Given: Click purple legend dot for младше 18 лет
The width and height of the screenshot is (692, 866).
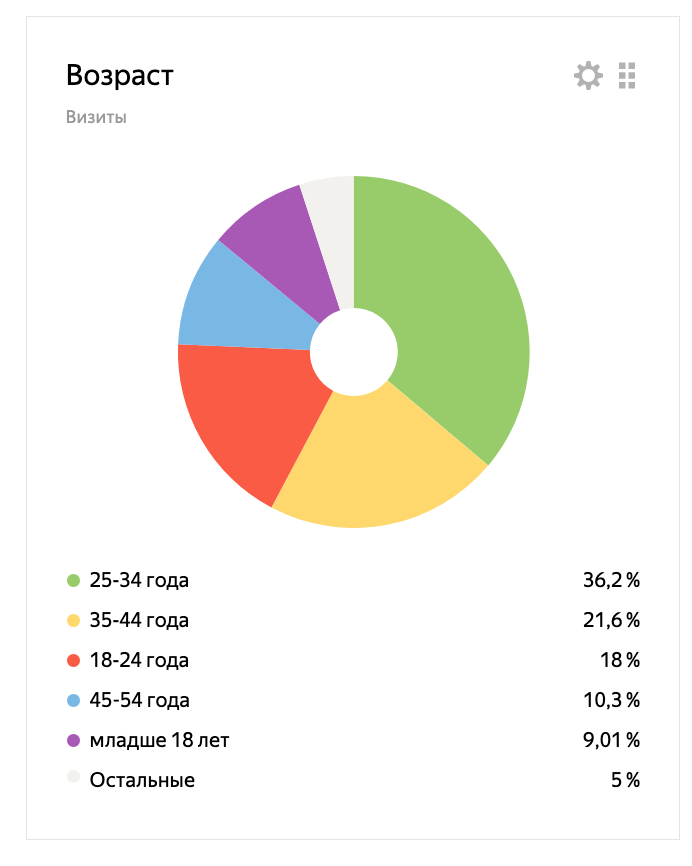Looking at the screenshot, I should click(x=73, y=740).
